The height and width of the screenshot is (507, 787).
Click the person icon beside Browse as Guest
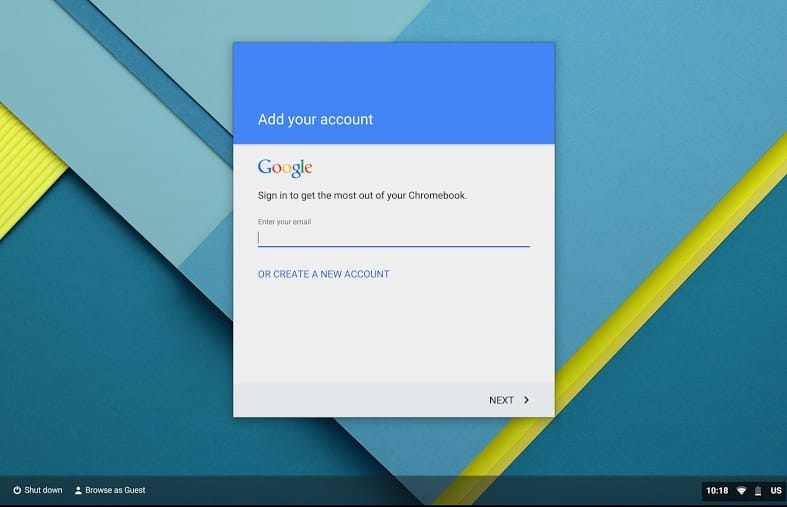pos(78,490)
